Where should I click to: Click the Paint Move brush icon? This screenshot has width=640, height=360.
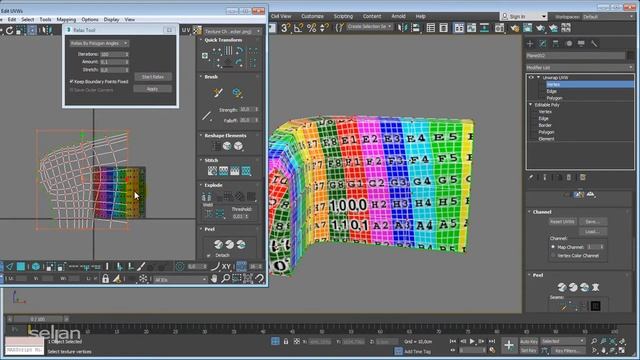(x=218, y=93)
